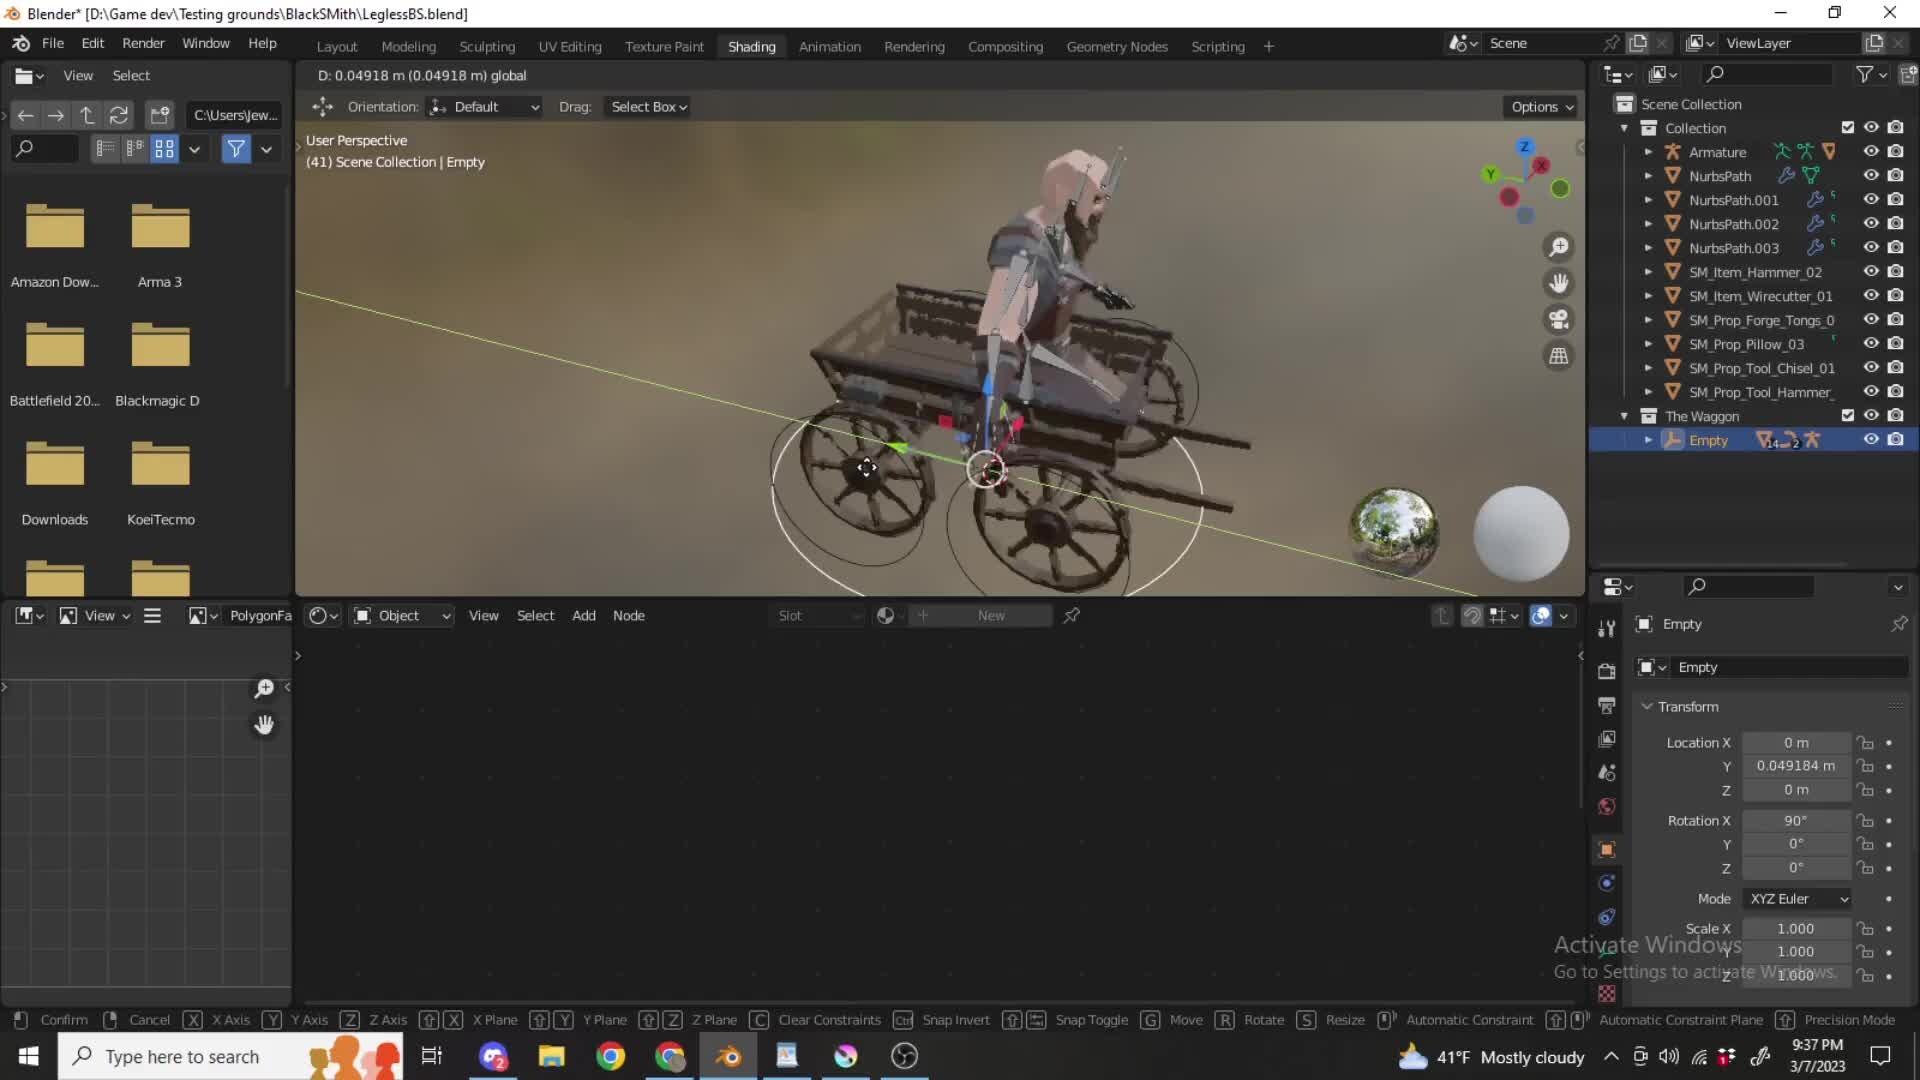The image size is (1920, 1080).
Task: Uncheck The Waggon collection checkbox
Action: 1849,415
